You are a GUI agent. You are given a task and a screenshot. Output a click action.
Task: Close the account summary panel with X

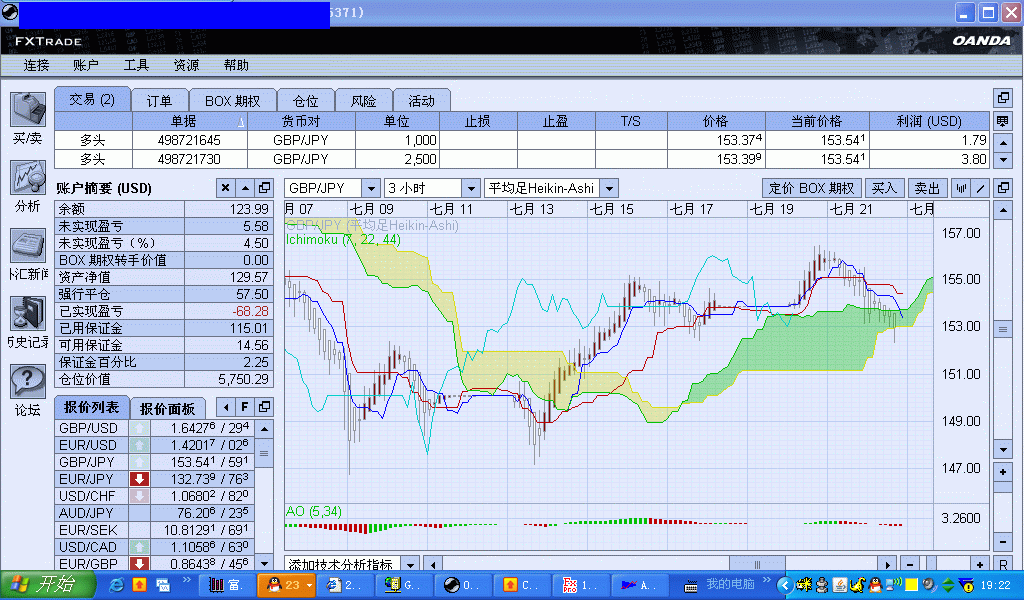226,188
